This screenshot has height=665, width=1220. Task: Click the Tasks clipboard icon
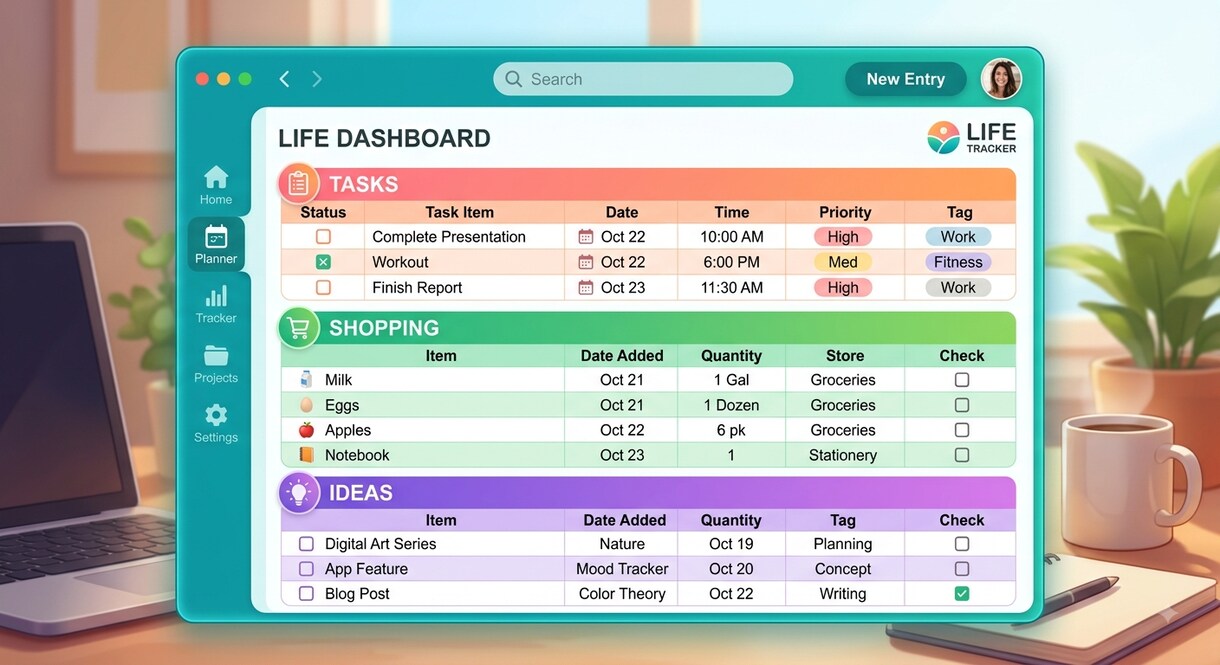tap(298, 184)
